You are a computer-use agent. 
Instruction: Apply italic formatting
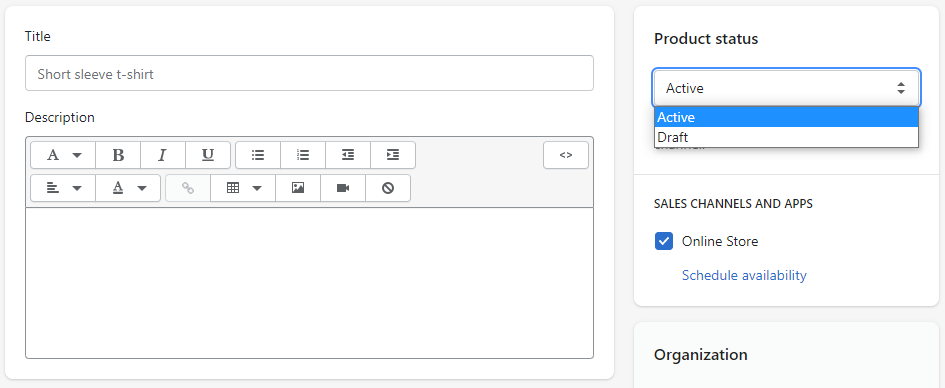tap(163, 155)
